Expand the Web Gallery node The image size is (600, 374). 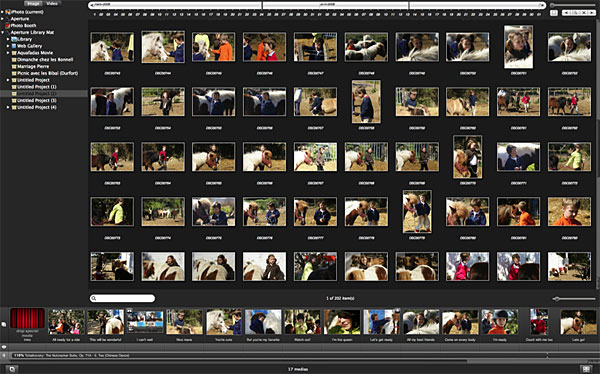click(8, 46)
